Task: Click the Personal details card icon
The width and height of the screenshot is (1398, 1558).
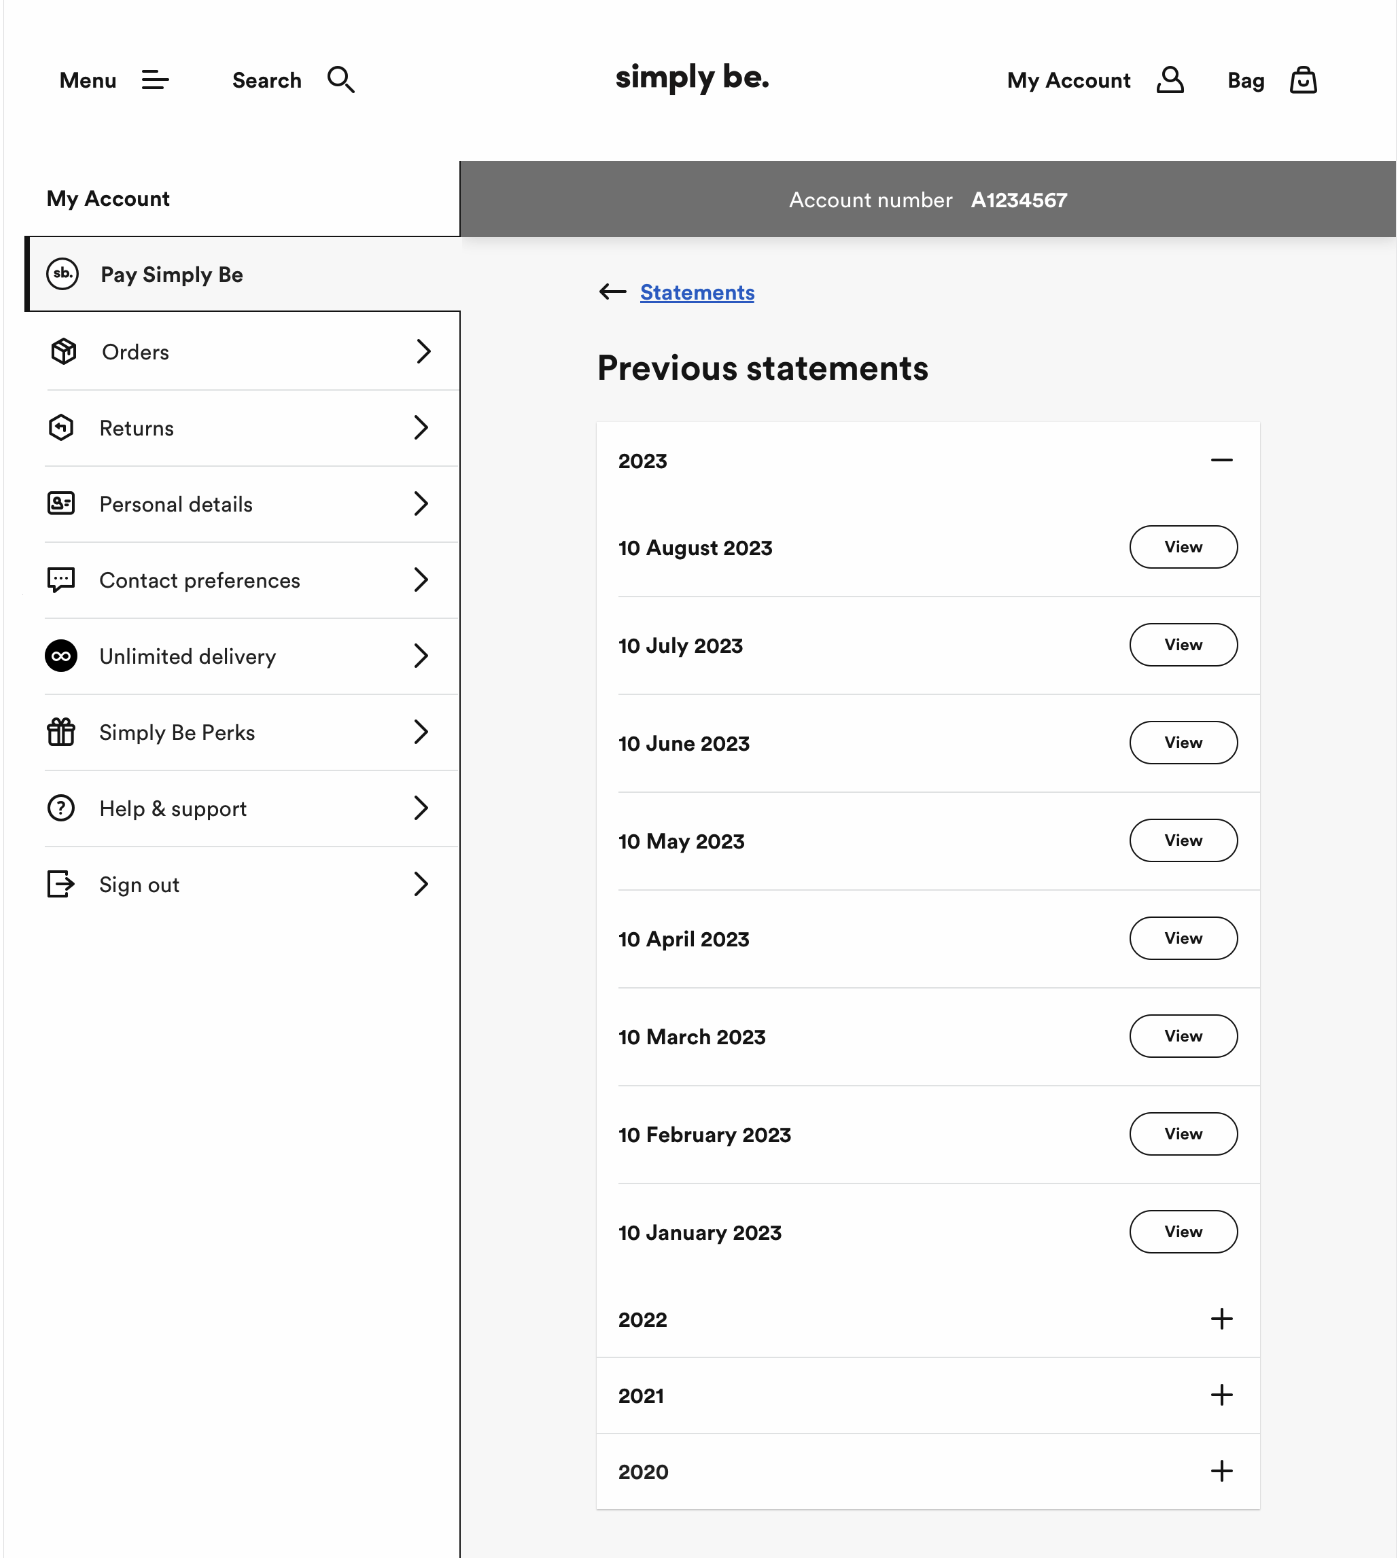Action: [x=61, y=503]
